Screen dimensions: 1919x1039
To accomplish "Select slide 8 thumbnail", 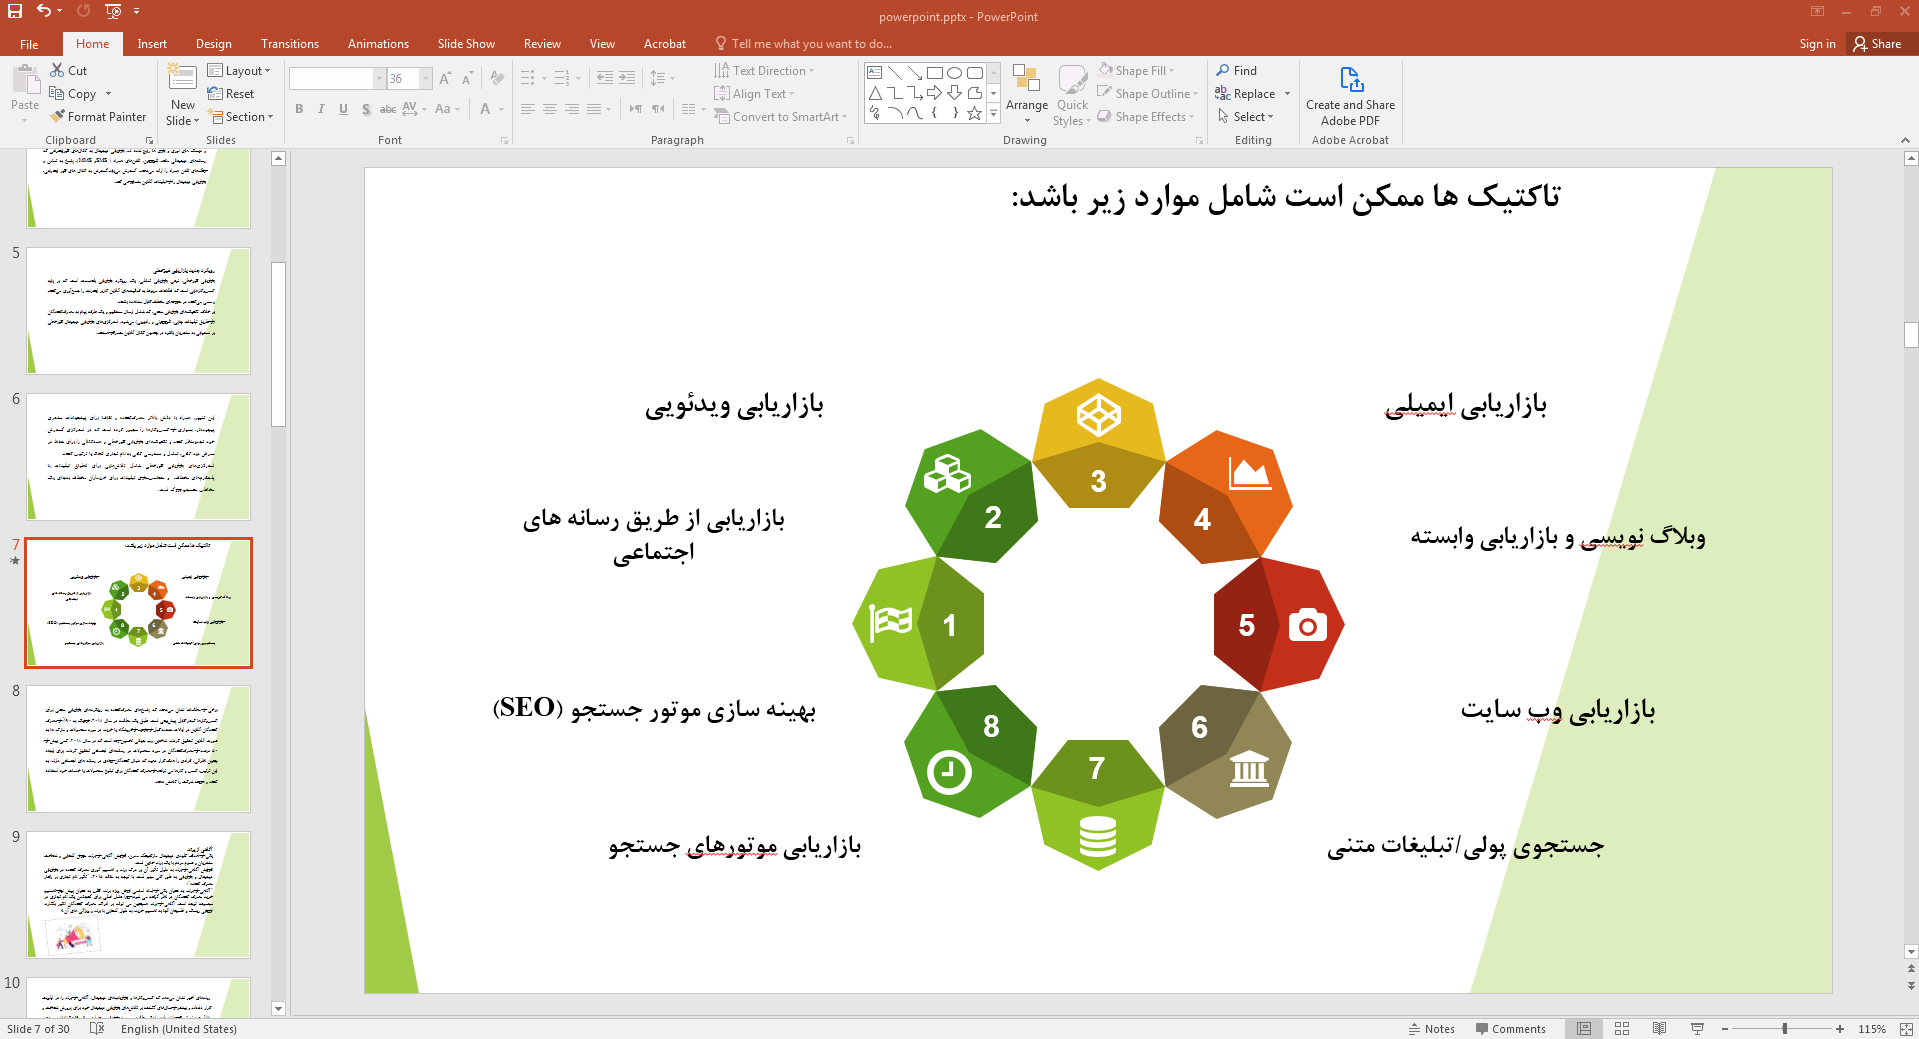I will (x=138, y=749).
